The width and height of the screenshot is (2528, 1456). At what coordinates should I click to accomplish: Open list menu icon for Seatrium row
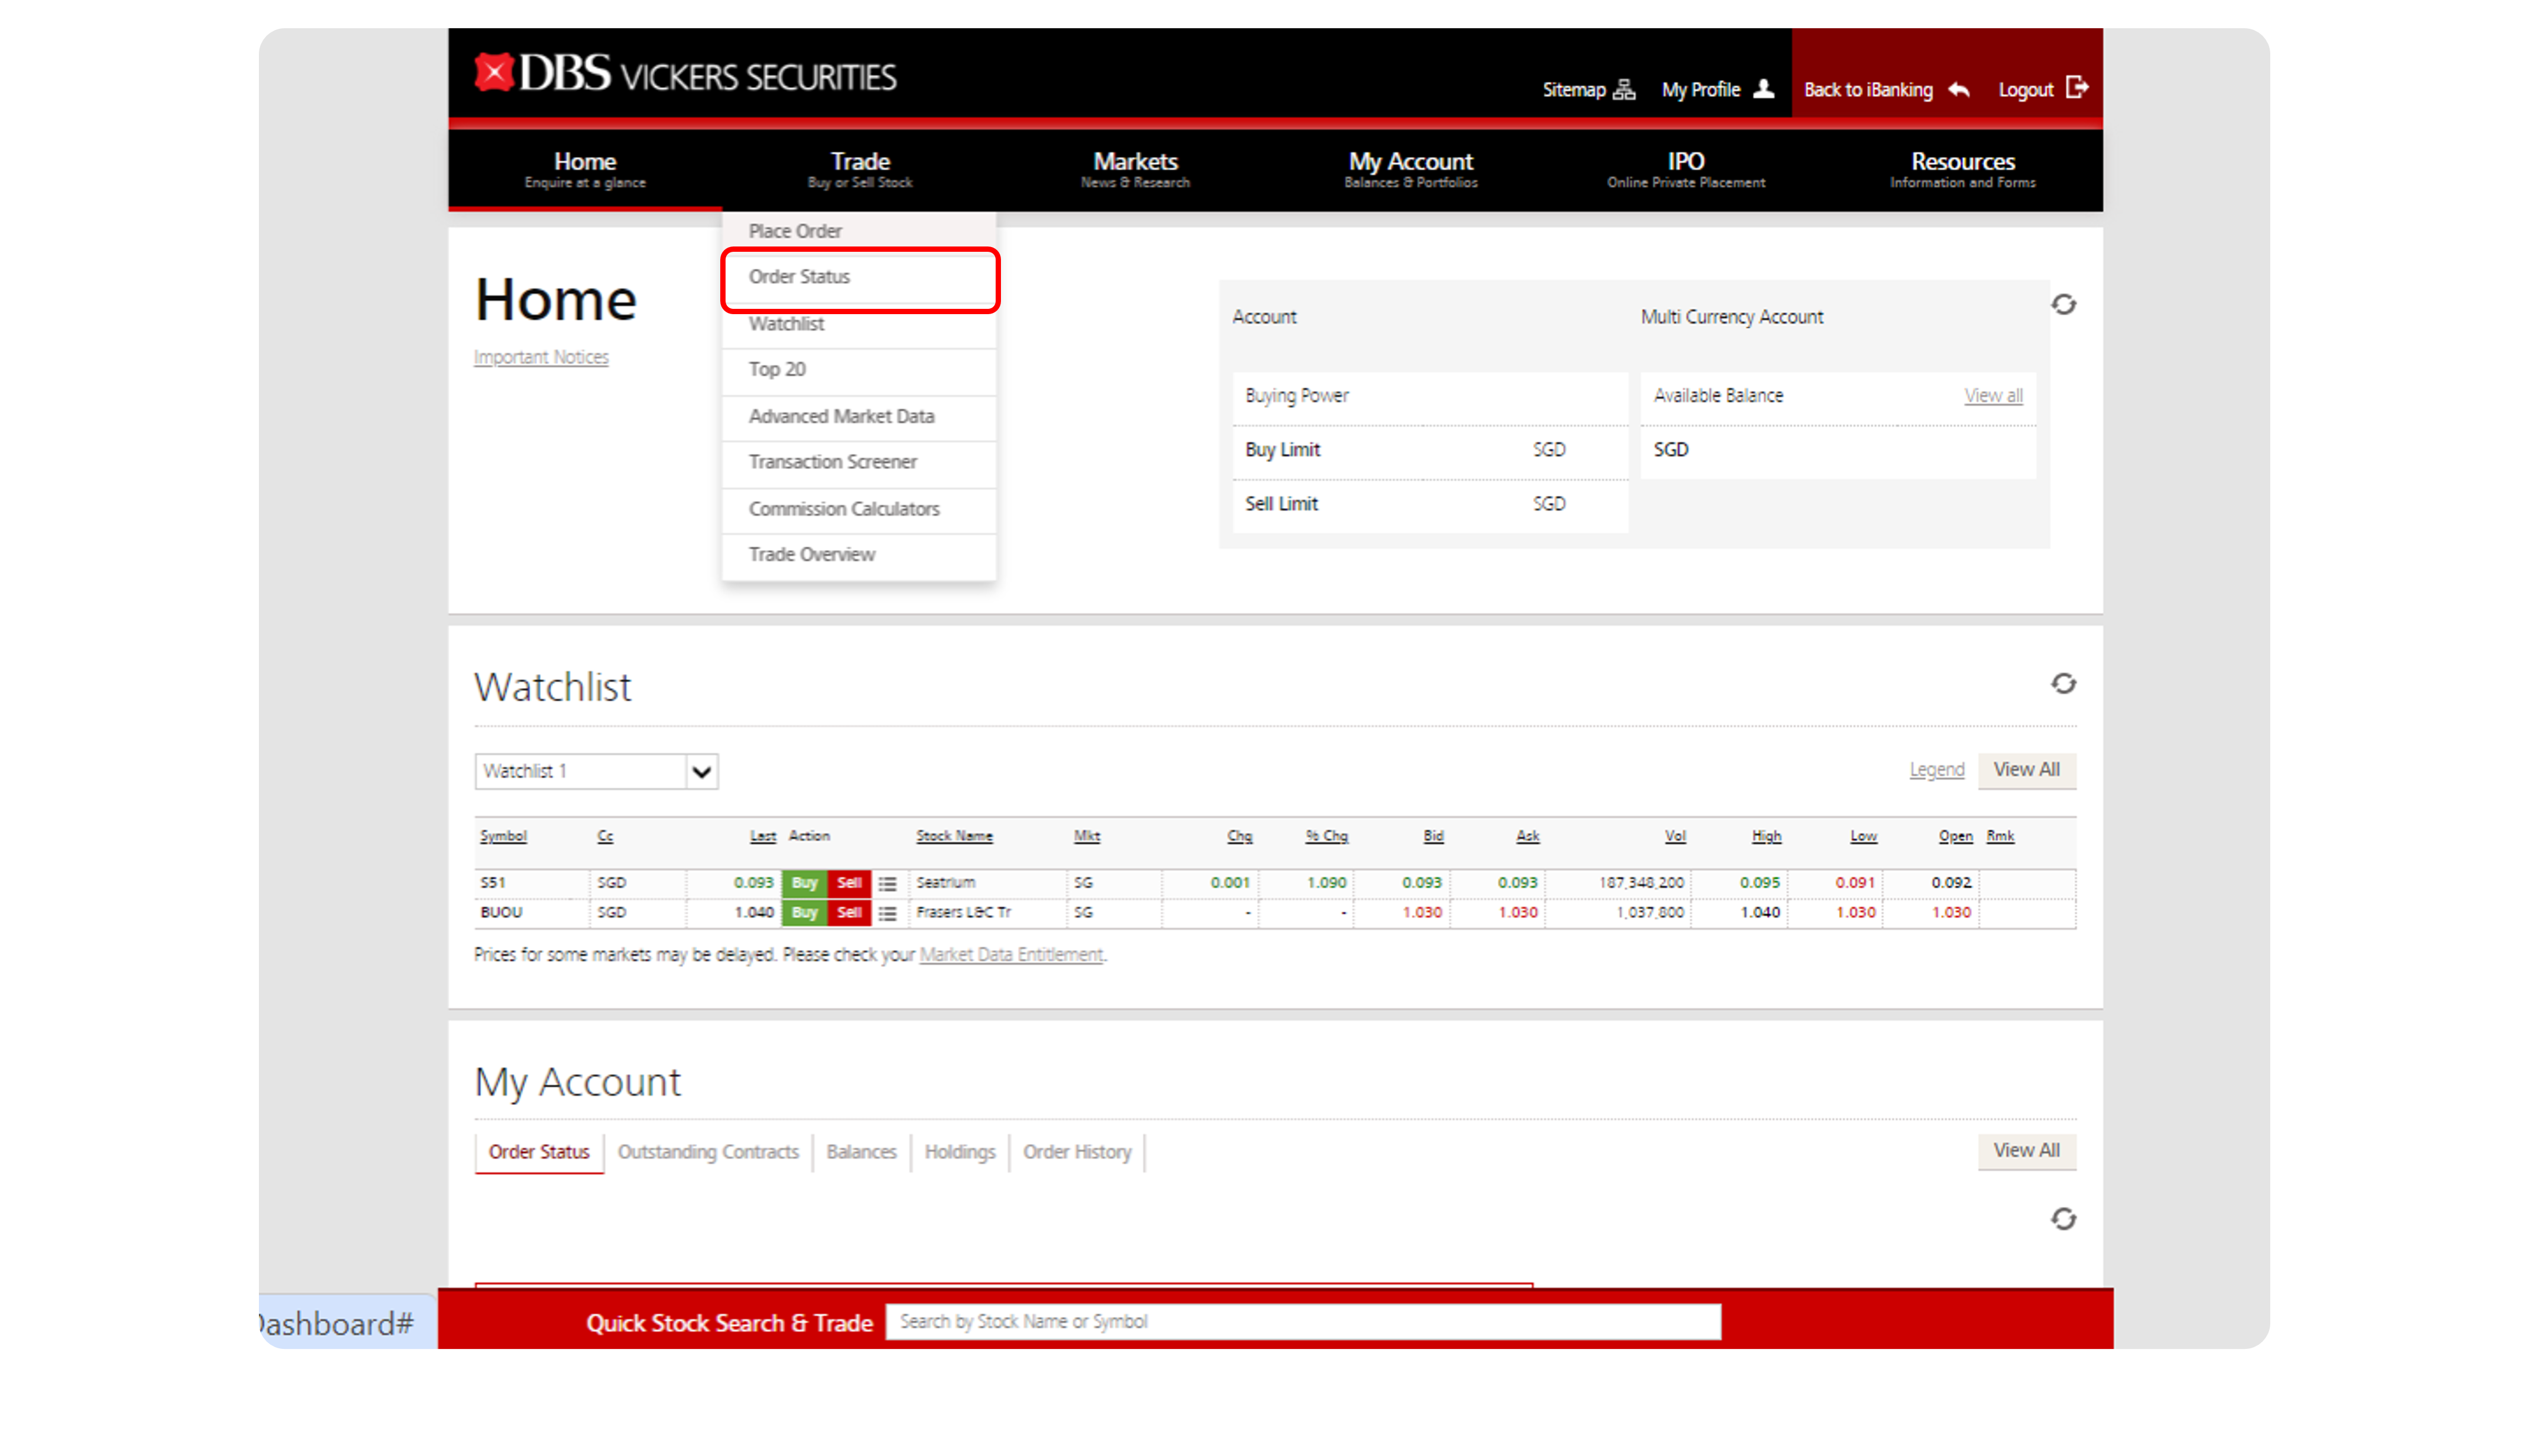[x=887, y=883]
